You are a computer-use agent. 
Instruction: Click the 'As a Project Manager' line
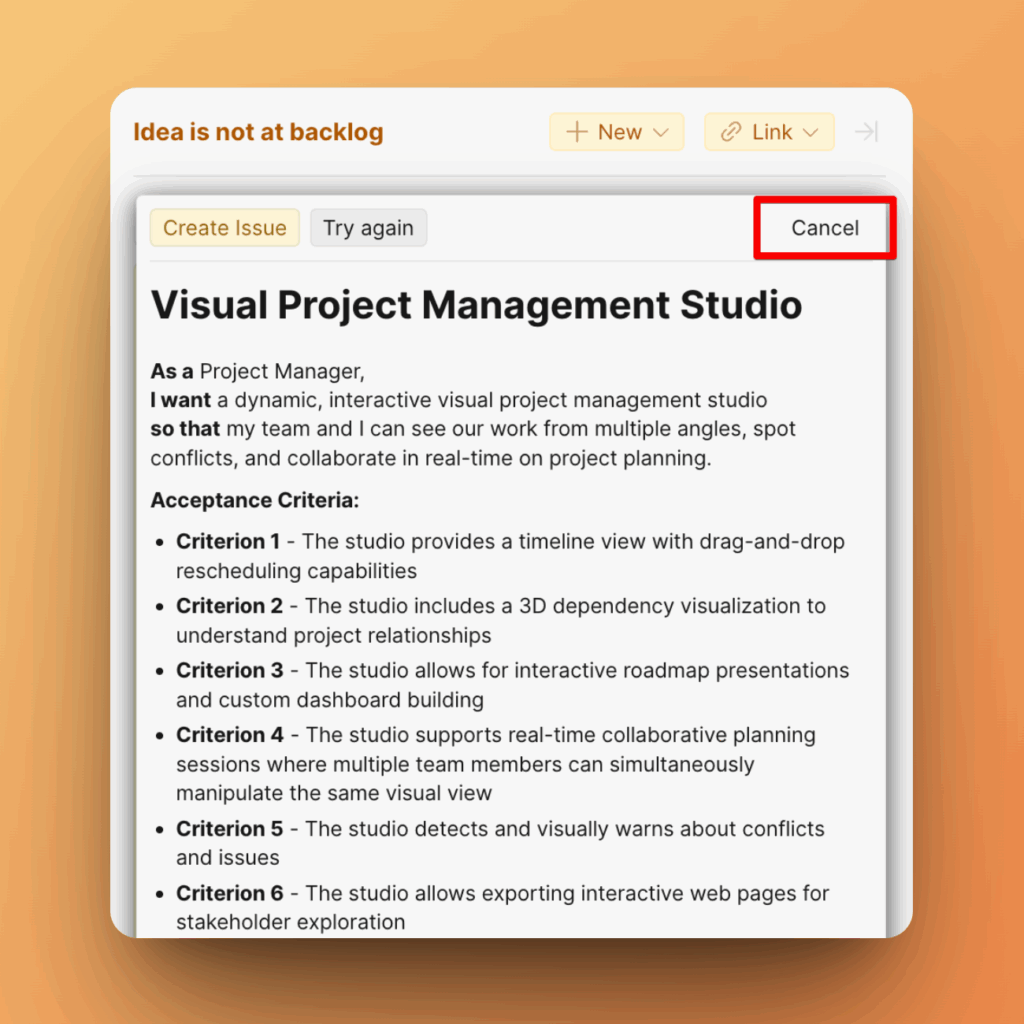(258, 372)
